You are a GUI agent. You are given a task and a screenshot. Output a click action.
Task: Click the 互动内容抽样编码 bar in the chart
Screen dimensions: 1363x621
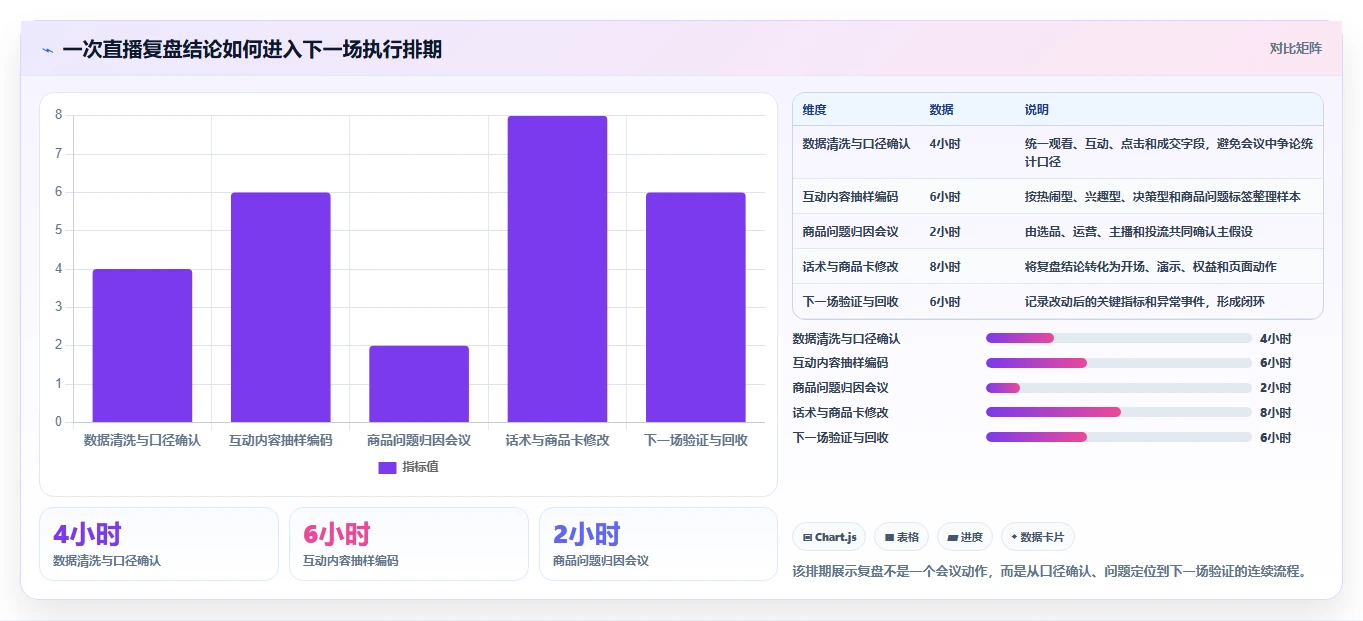click(x=280, y=307)
